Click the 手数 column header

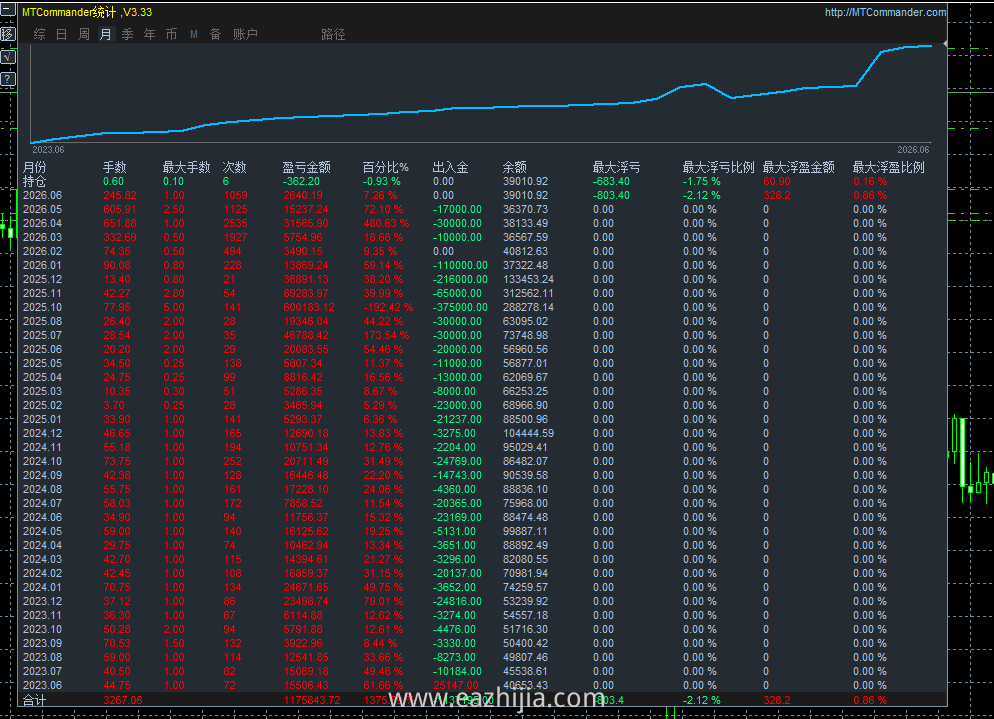(115, 167)
